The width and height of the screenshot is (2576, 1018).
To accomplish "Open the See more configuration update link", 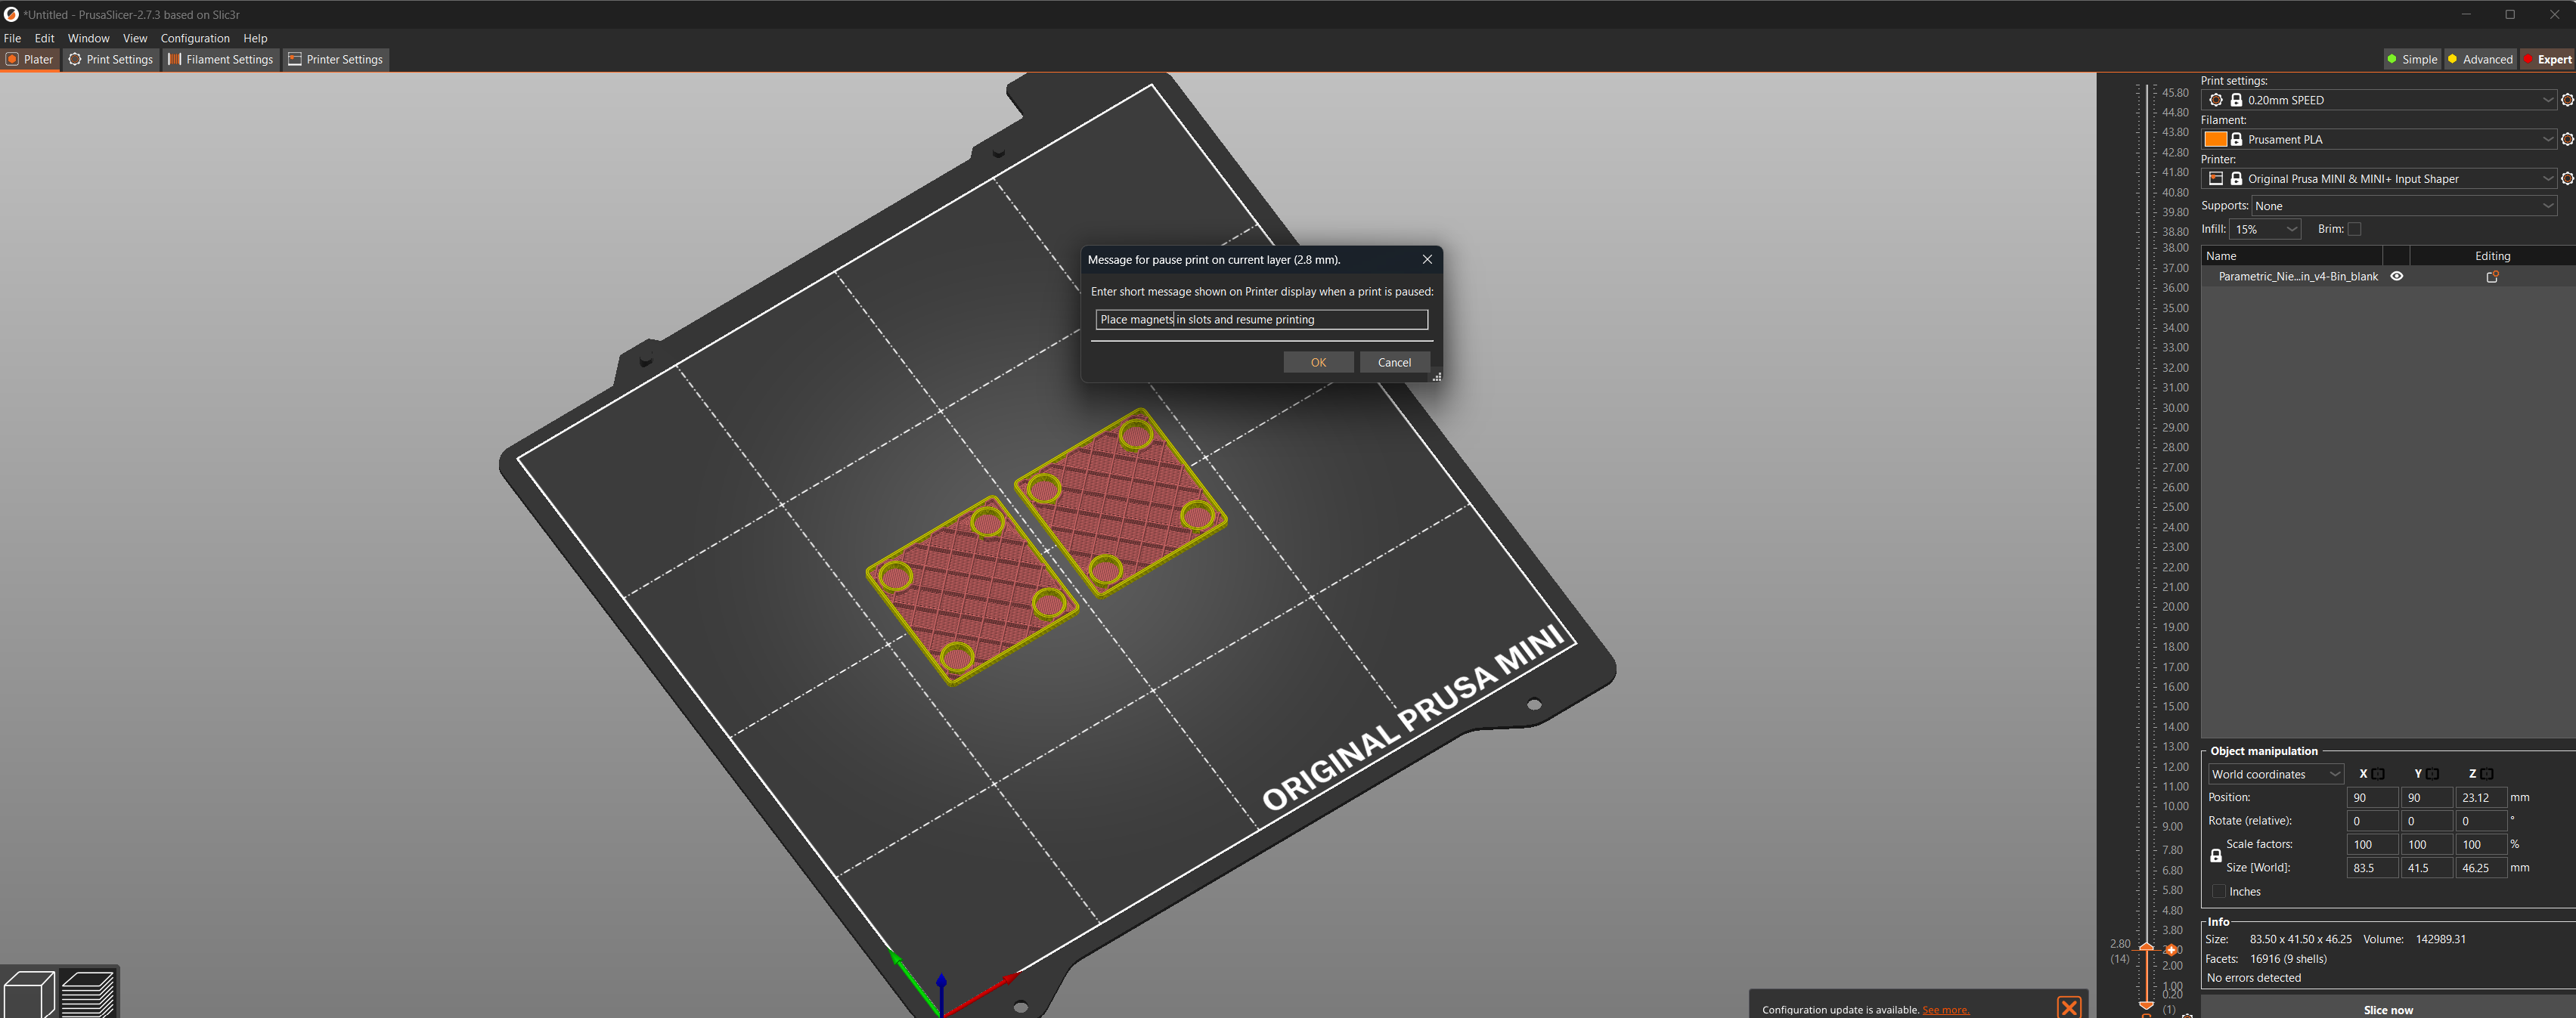I will coord(1945,1009).
